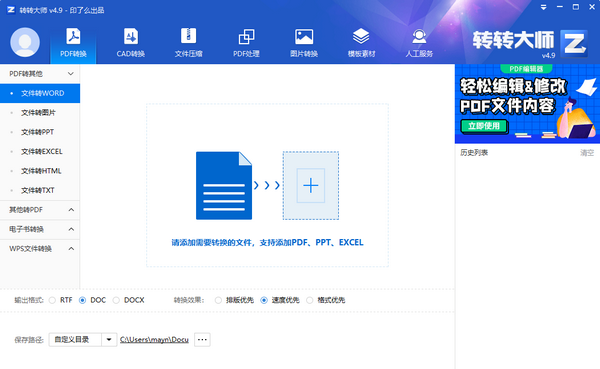This screenshot has width=600, height=369.
Task: Select DOCX output format
Action: coord(116,300)
